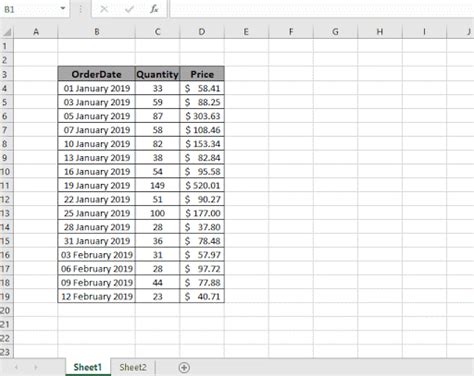
Task: Click the price cell $ 37.80
Action: coord(202,227)
